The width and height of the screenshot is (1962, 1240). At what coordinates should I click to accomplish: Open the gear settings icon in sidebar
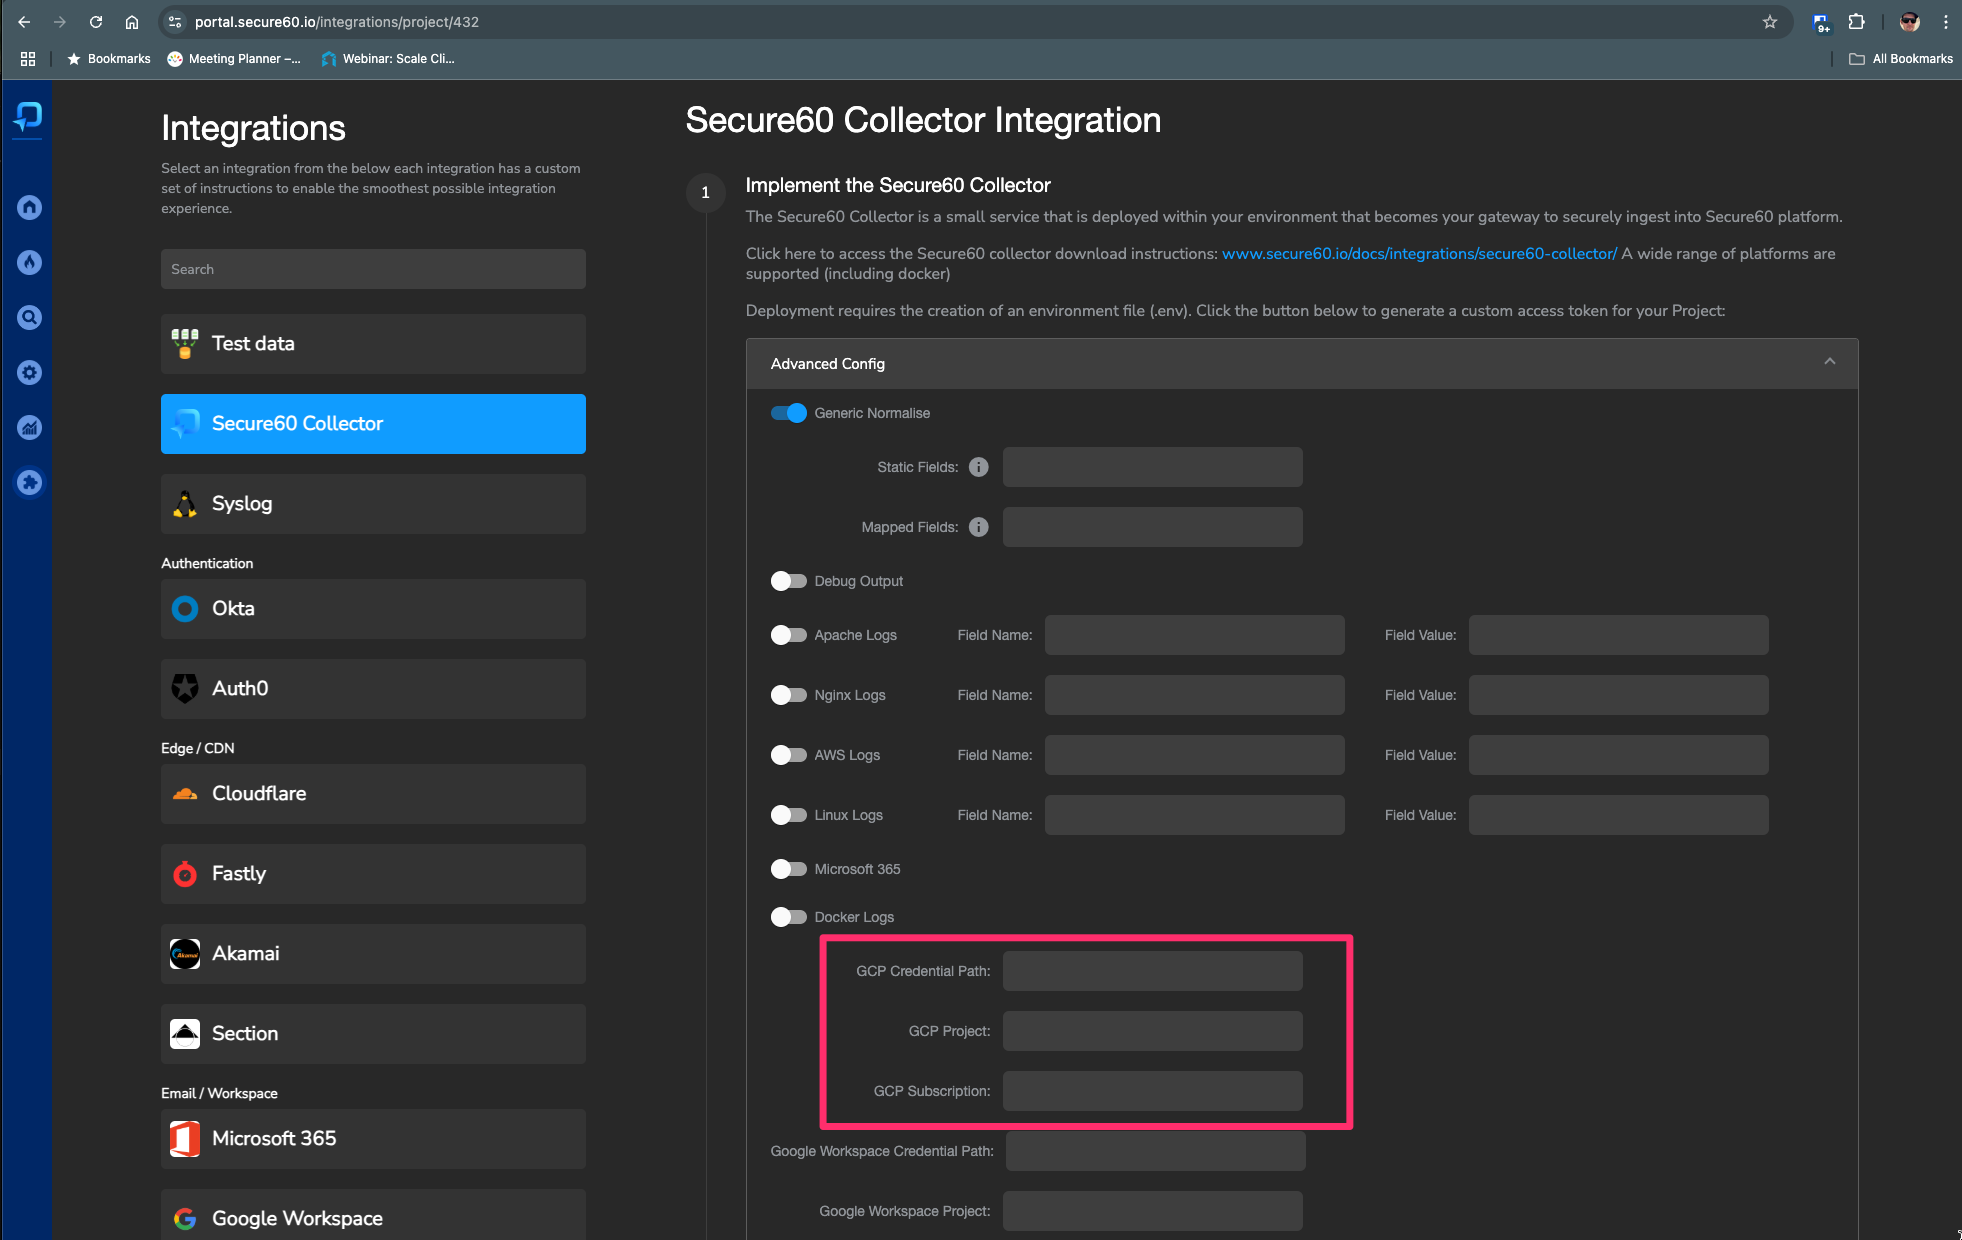tap(29, 372)
